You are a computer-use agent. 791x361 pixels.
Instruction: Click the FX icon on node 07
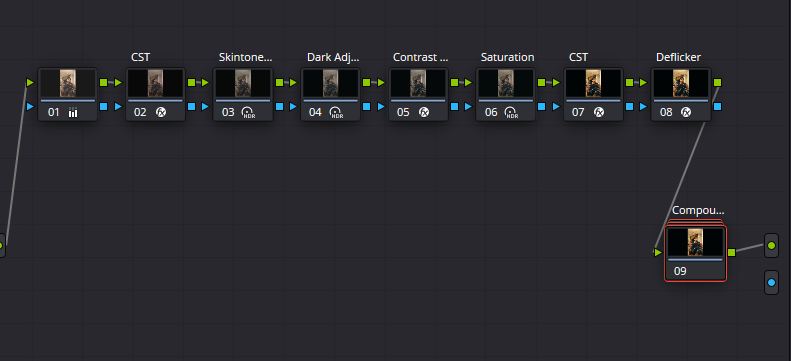(599, 112)
